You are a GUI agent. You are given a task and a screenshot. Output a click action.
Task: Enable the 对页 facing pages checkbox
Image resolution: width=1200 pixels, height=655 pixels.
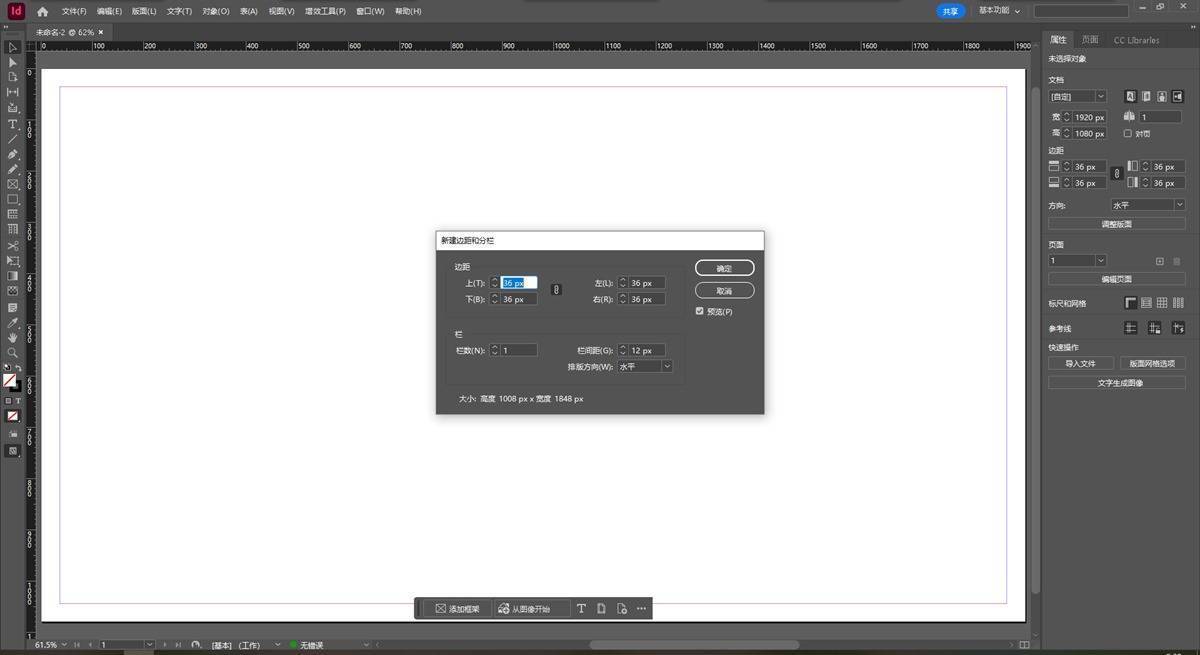point(1128,133)
